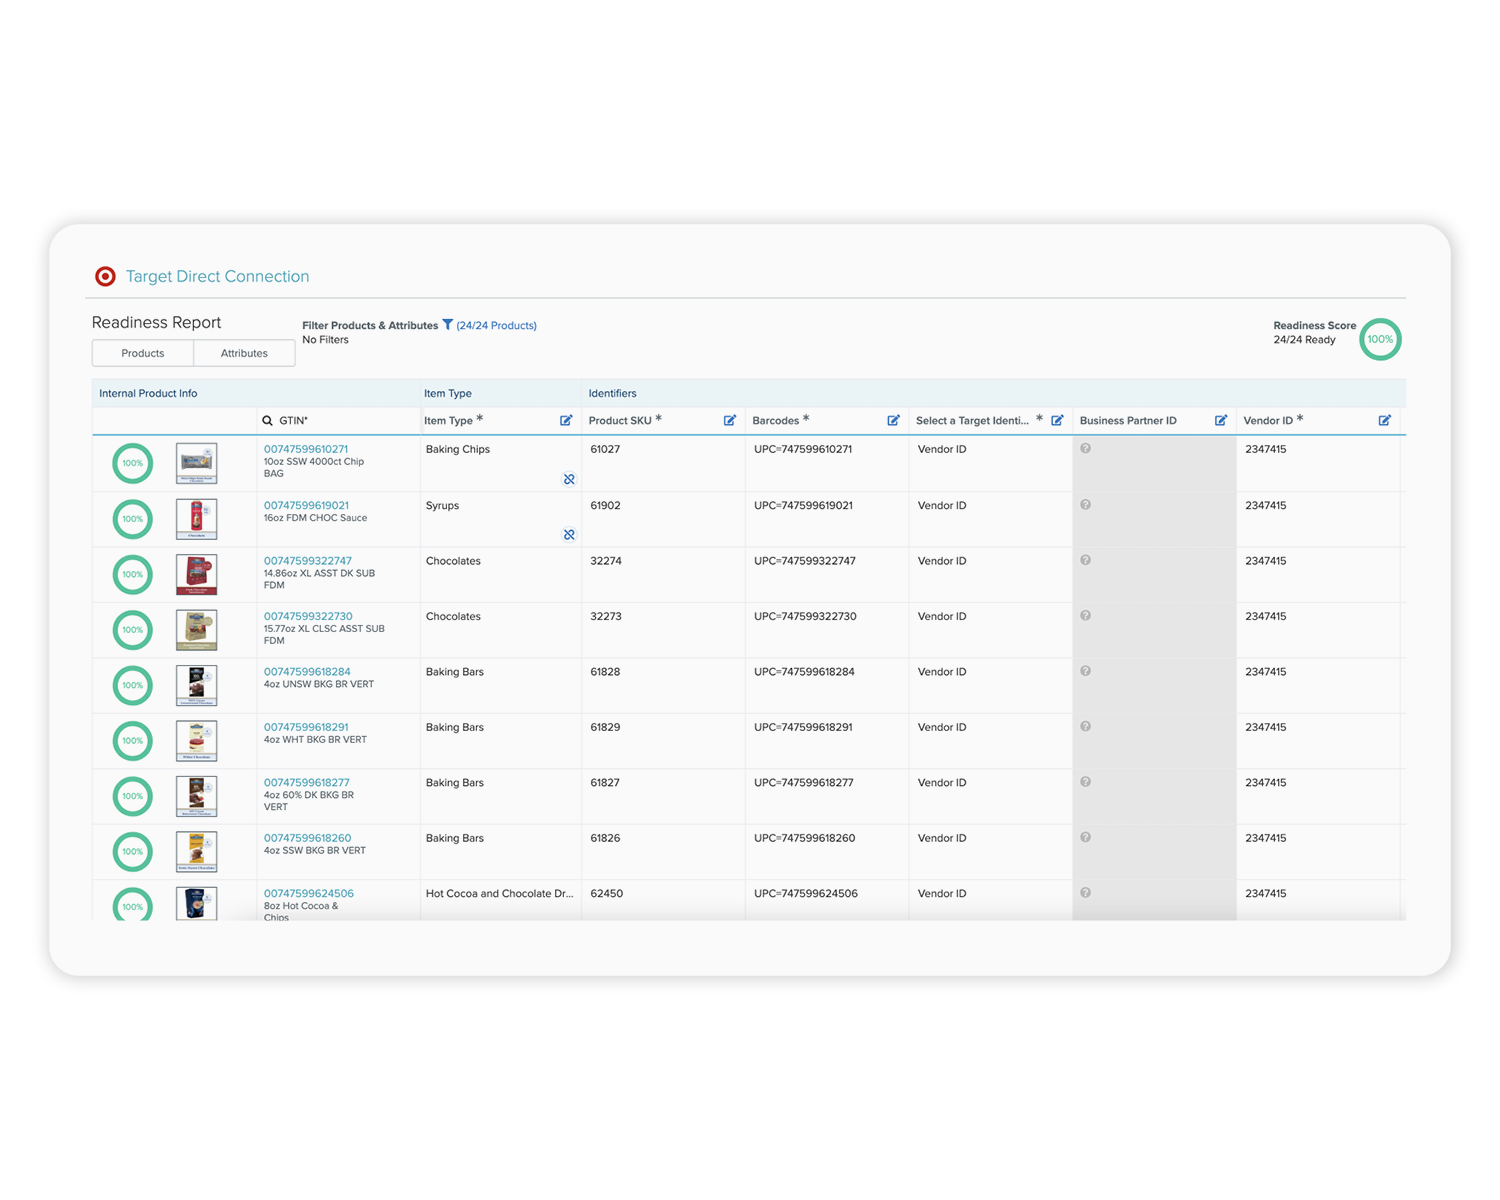Screen dimensions: 1500x1200
Task: Open the 24/24 Products filter link
Action: coord(497,325)
